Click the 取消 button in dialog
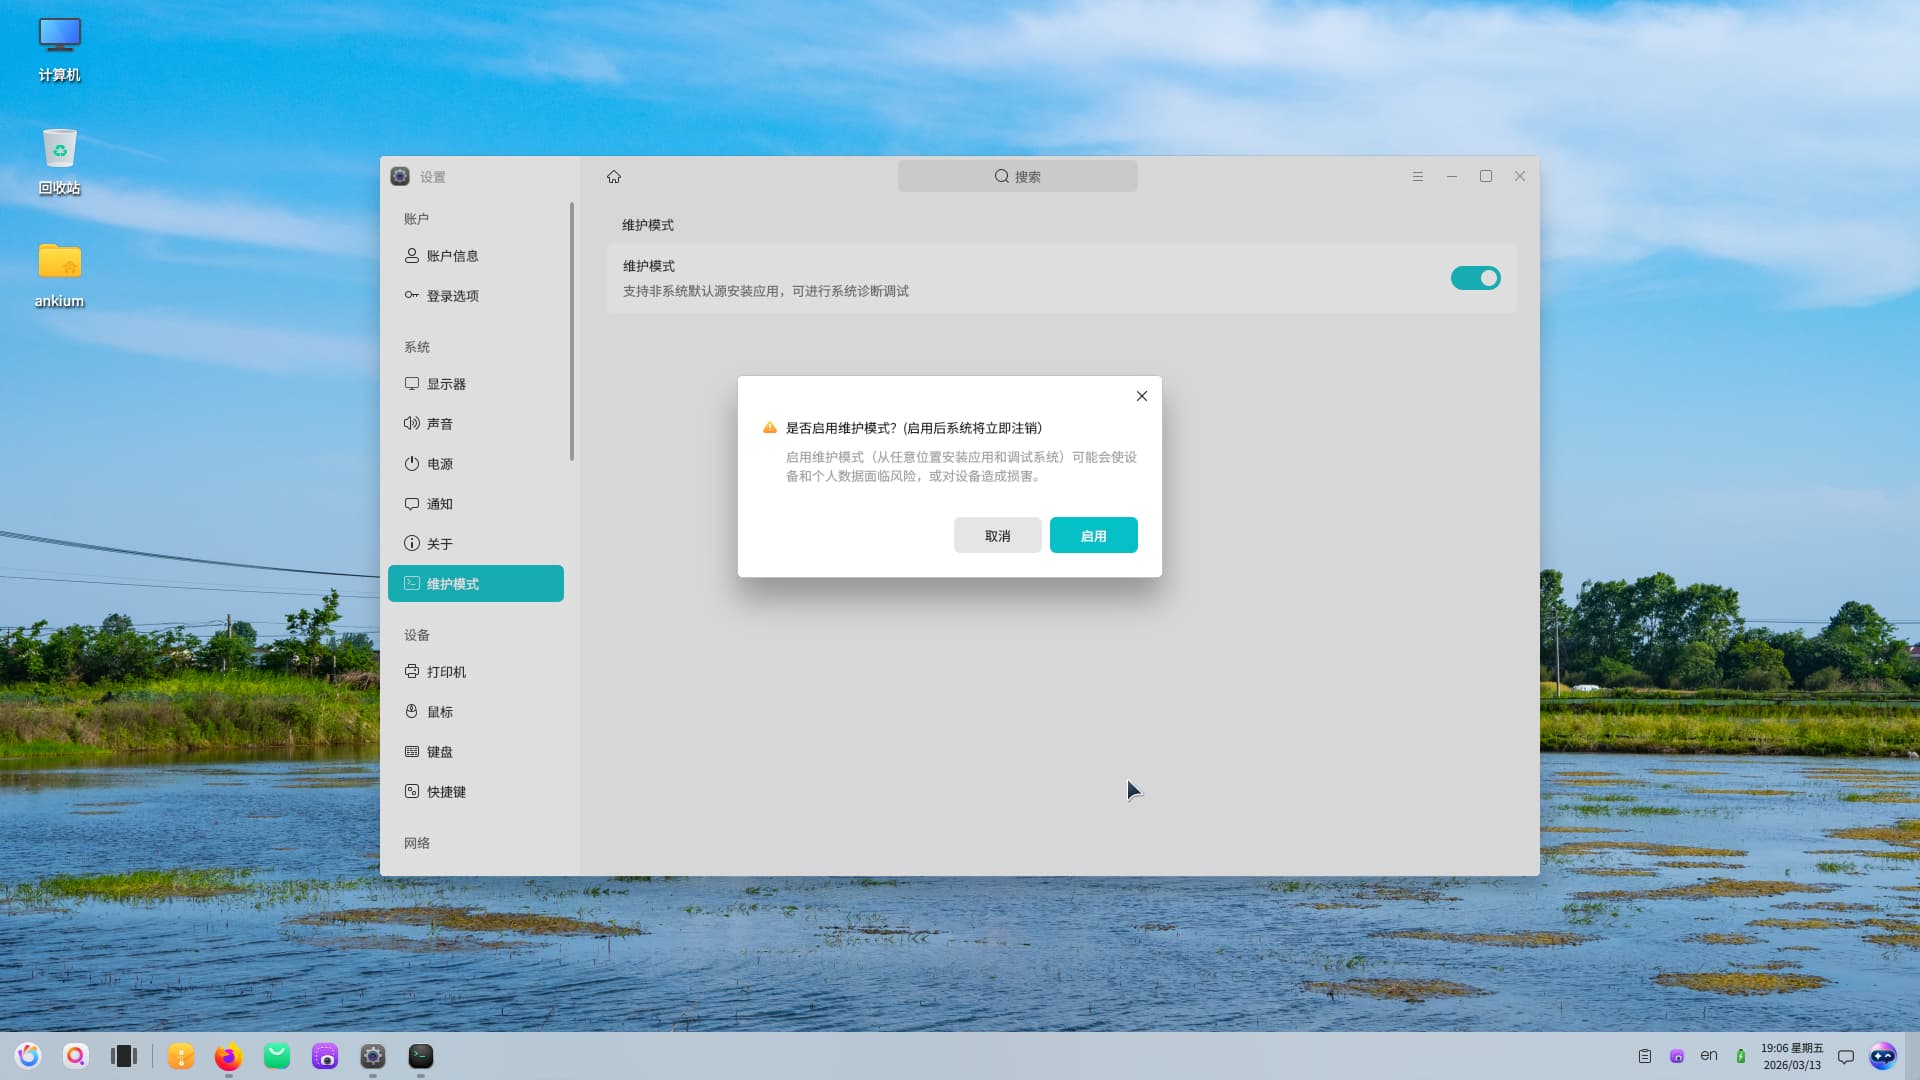Viewport: 1920px width, 1080px height. coord(997,536)
